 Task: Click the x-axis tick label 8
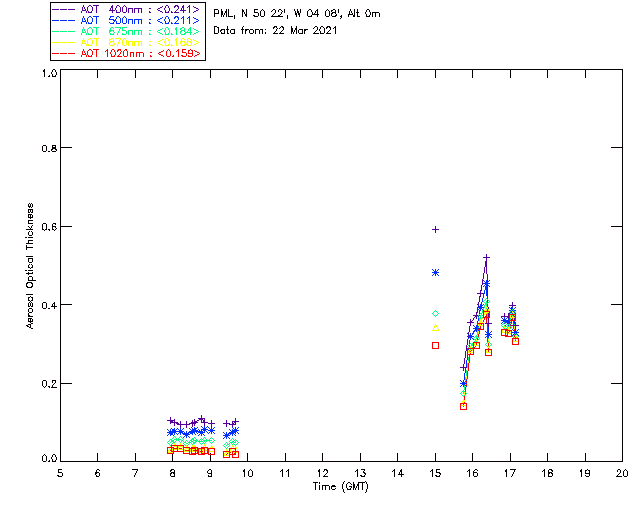(172, 473)
